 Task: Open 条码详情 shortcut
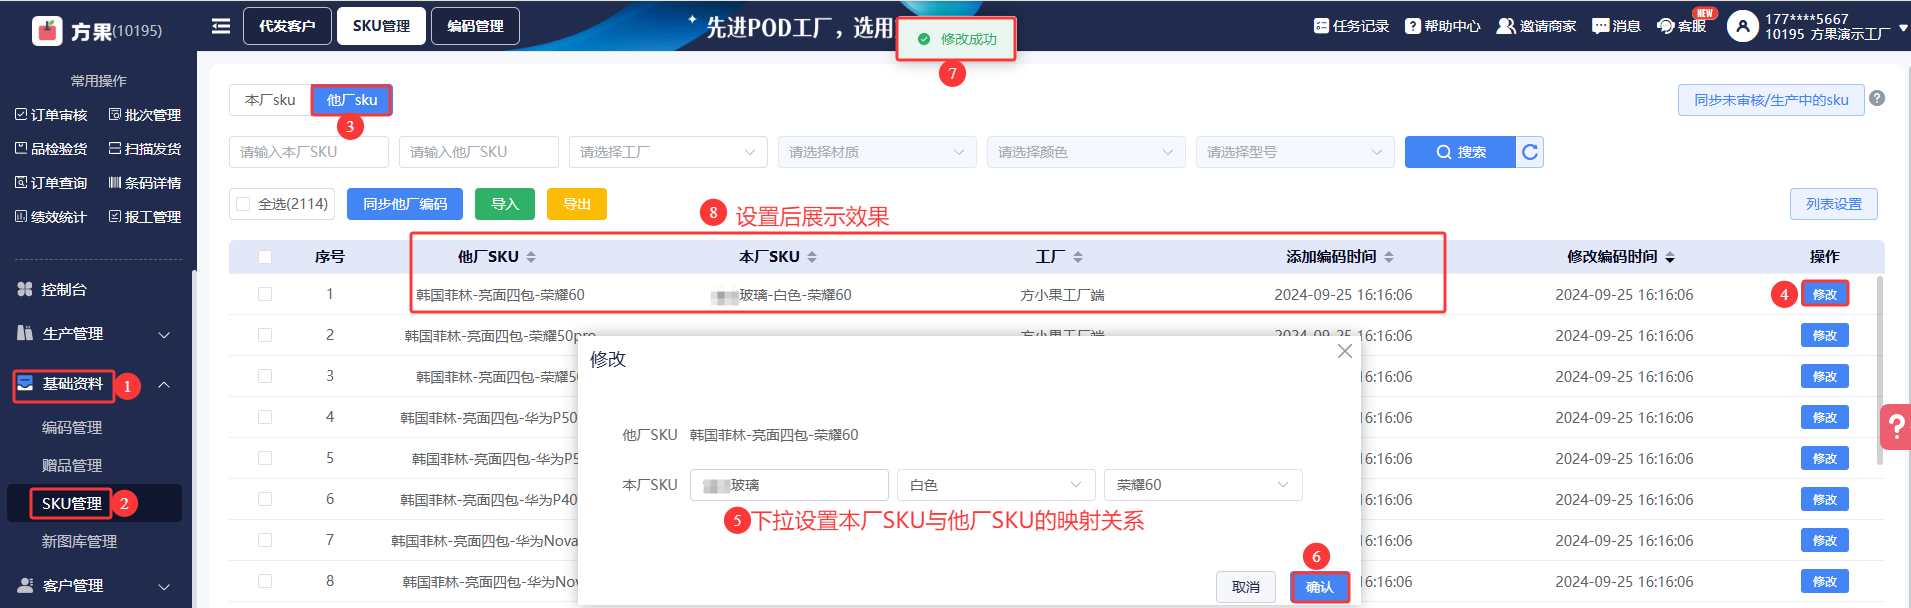click(x=145, y=183)
